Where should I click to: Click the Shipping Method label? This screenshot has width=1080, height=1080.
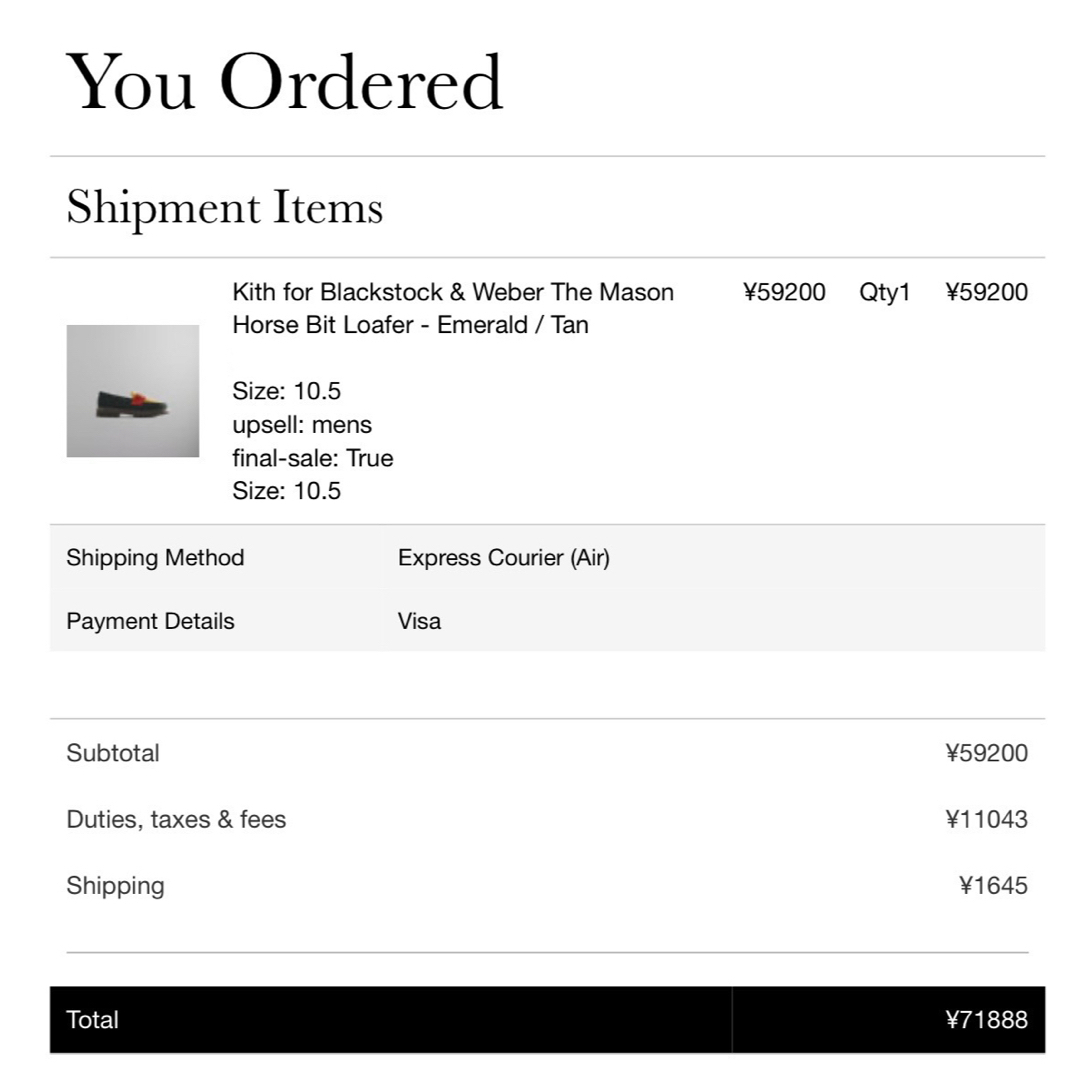coord(155,558)
